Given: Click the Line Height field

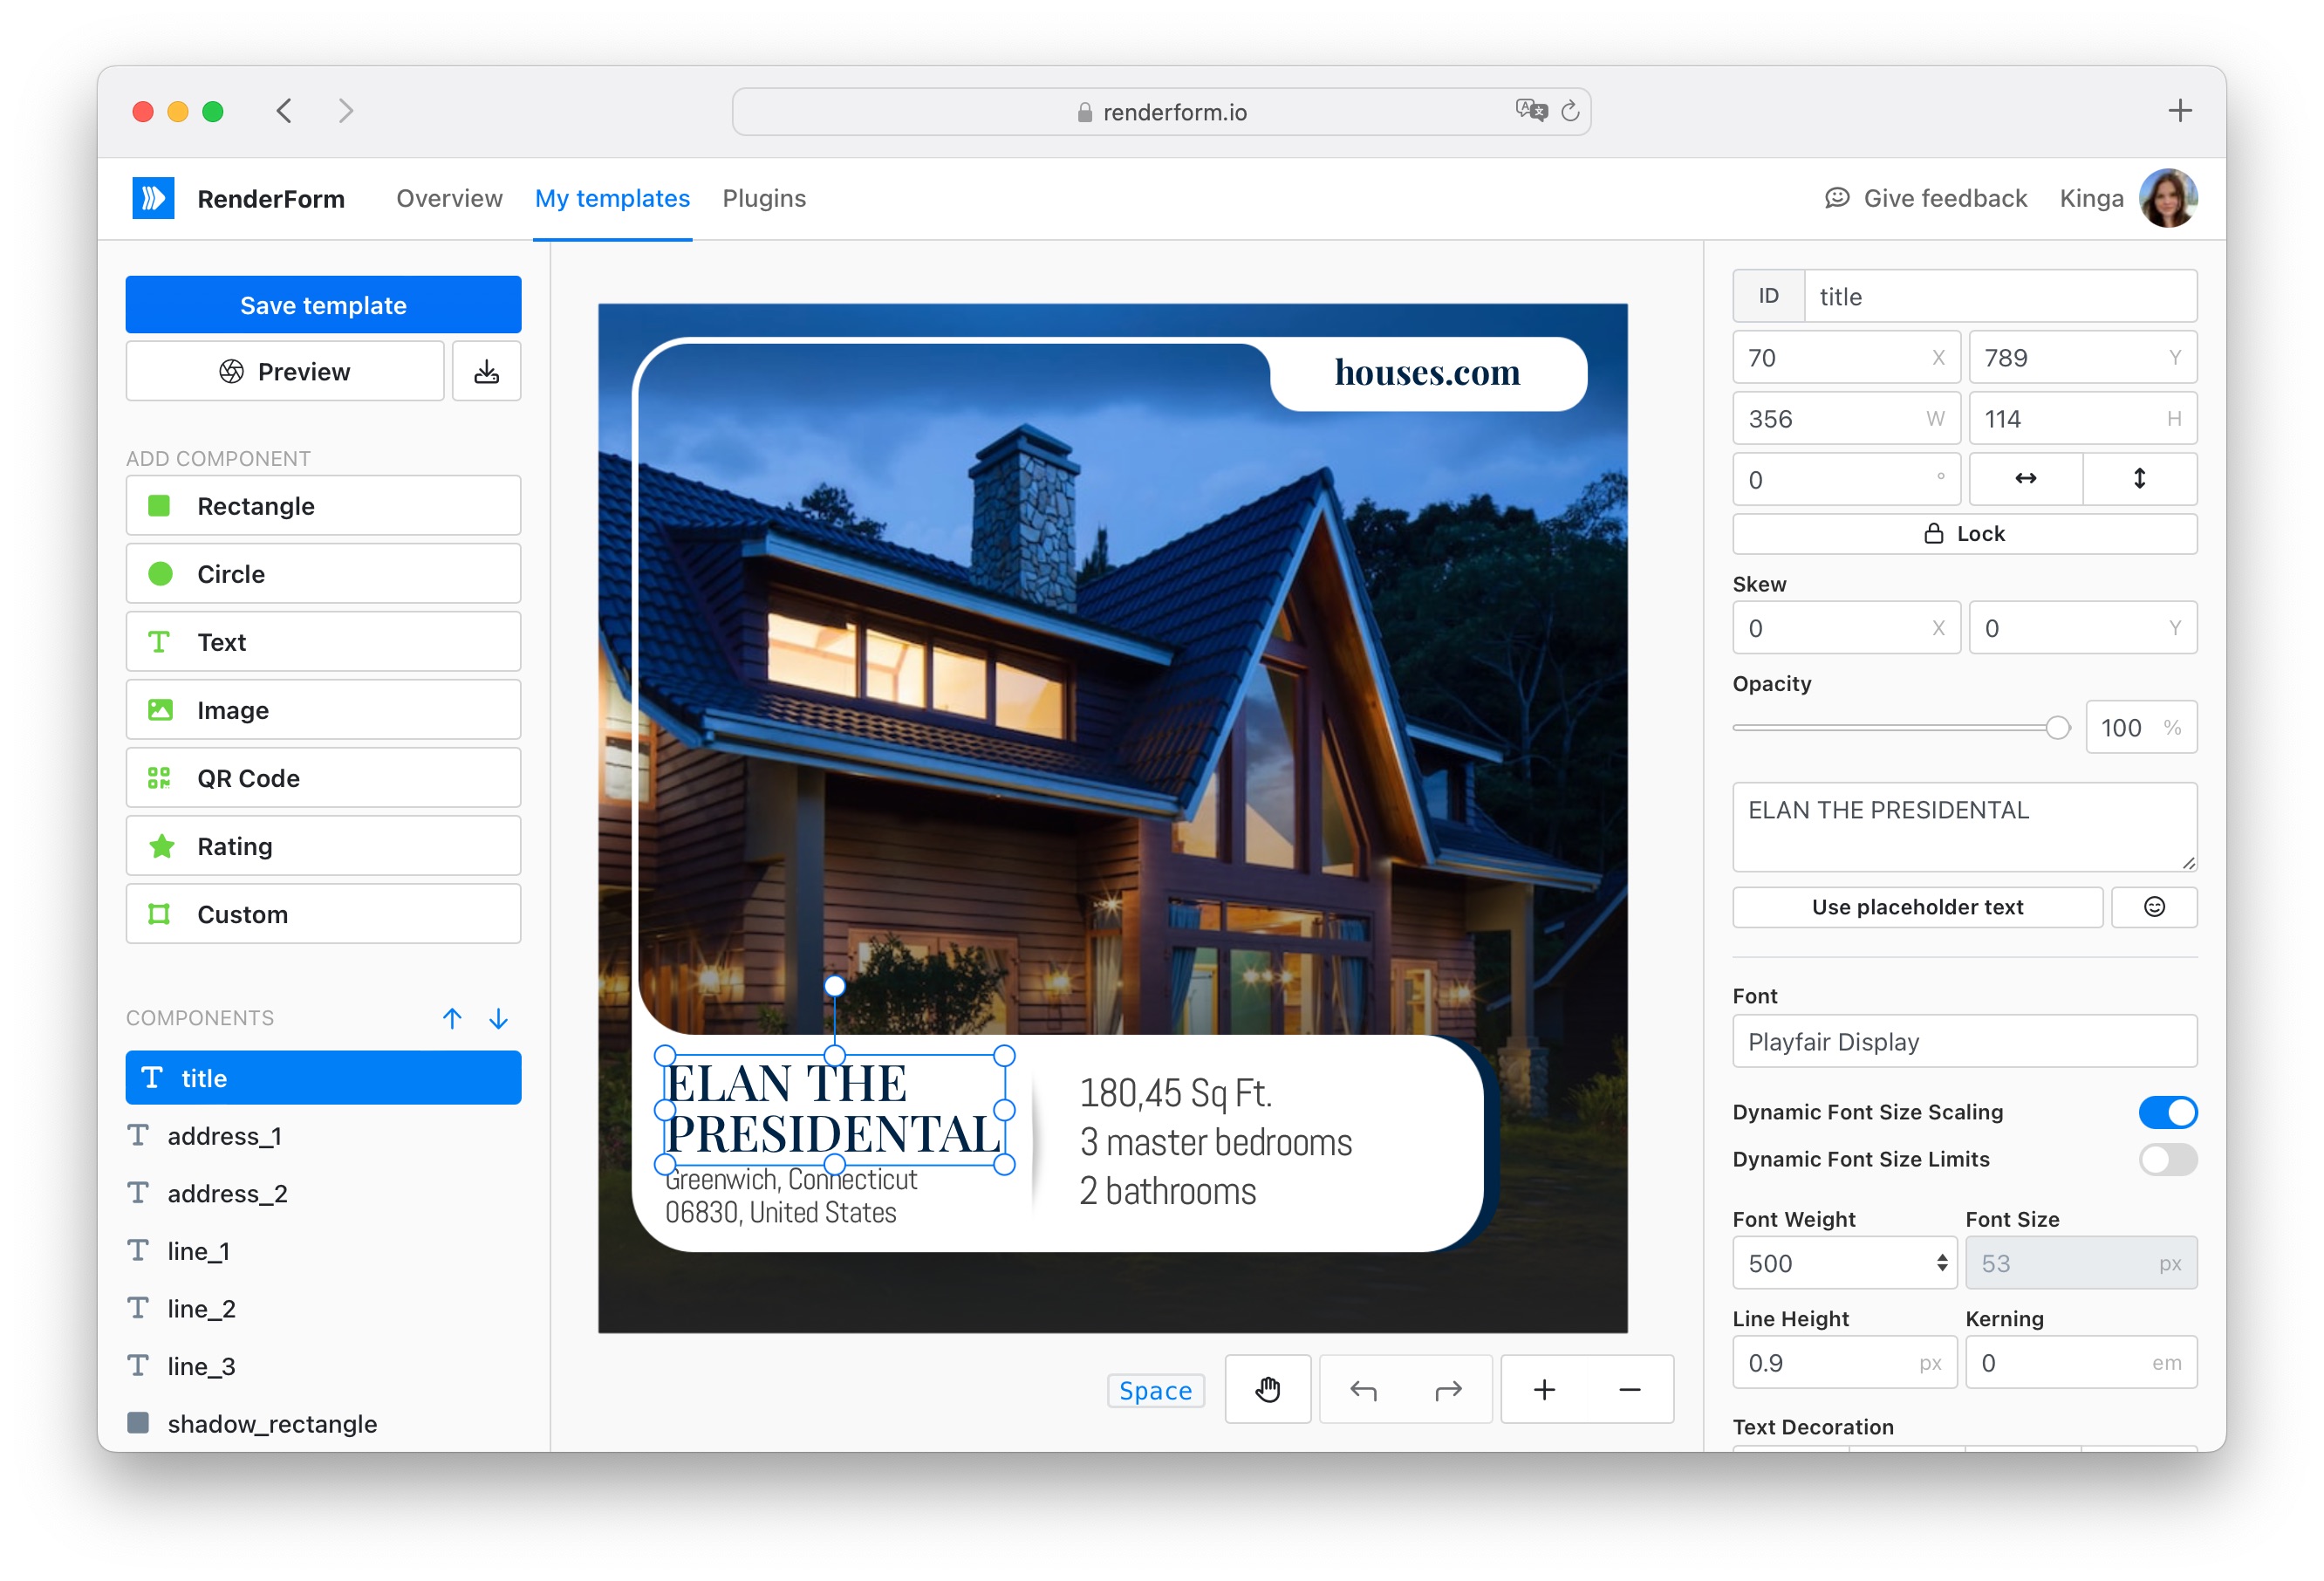Looking at the screenshot, I should coord(1844,1362).
